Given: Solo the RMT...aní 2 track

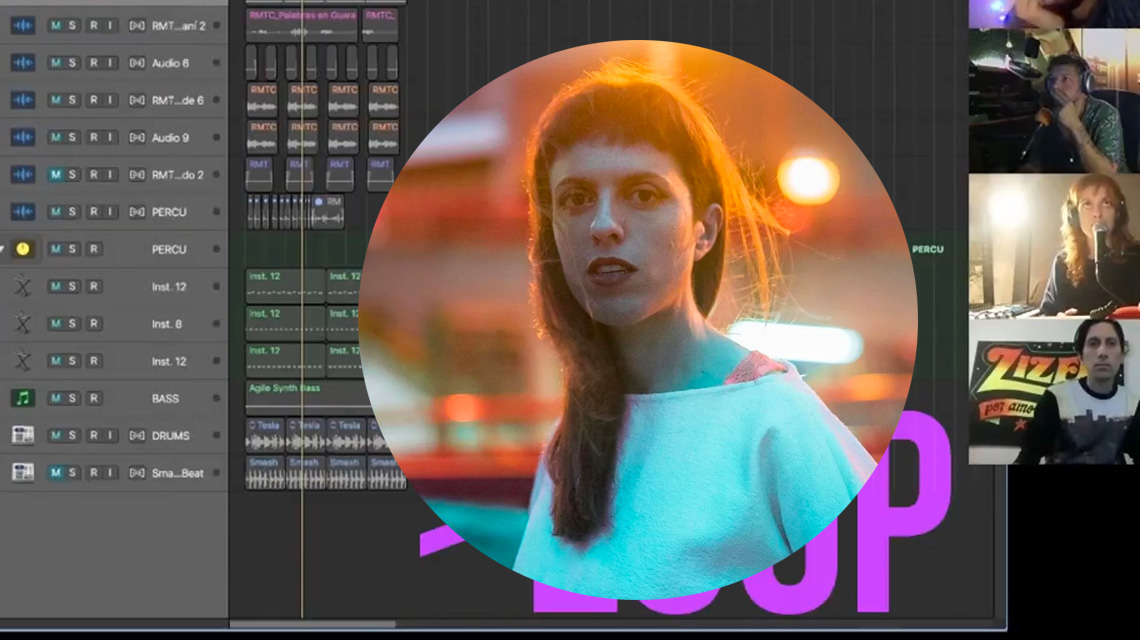Looking at the screenshot, I should pos(72,25).
